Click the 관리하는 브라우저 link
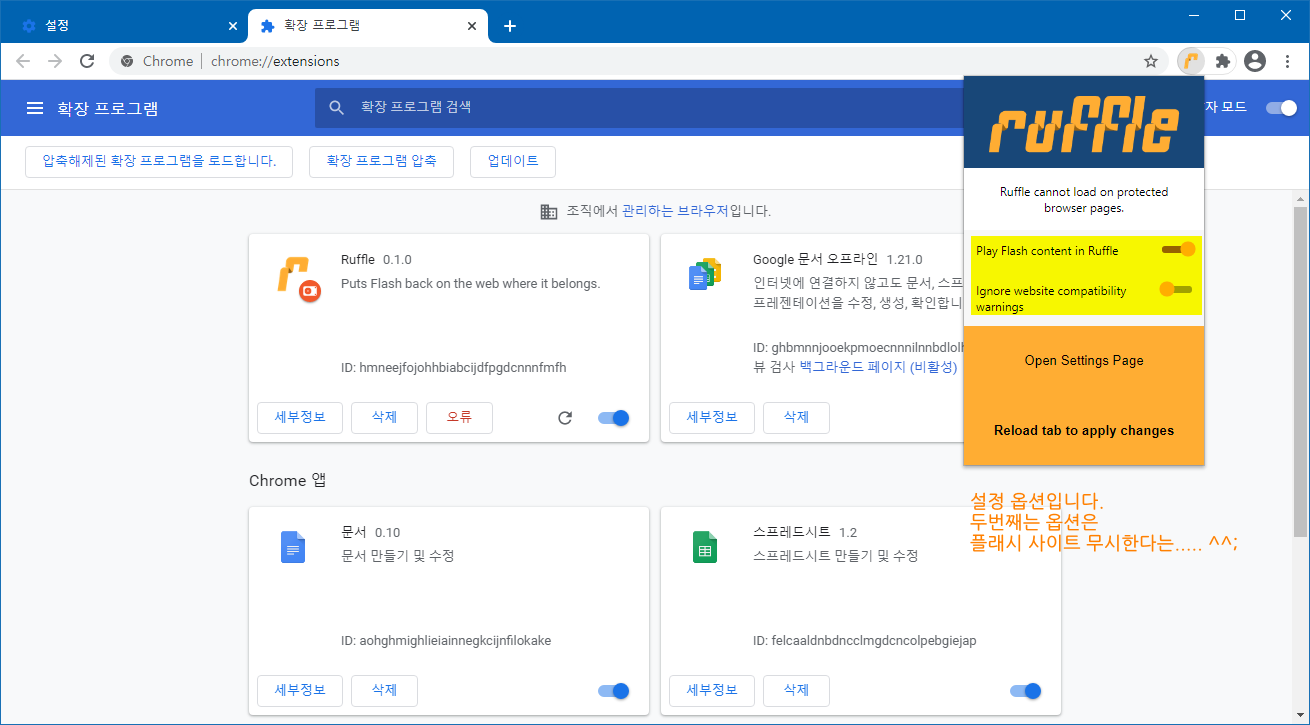 tap(675, 211)
